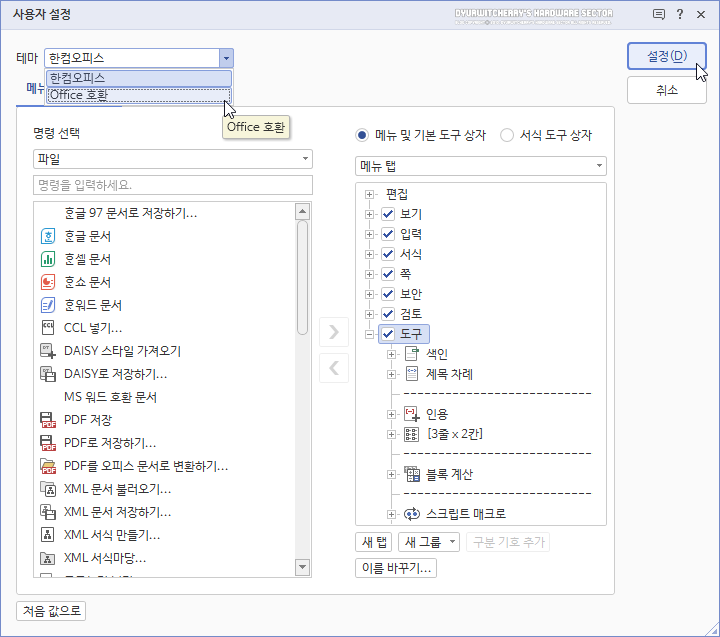This screenshot has height=637, width=720.
Task: Select 훈글 97 문서로 저장하기 command
Action: (x=130, y=213)
